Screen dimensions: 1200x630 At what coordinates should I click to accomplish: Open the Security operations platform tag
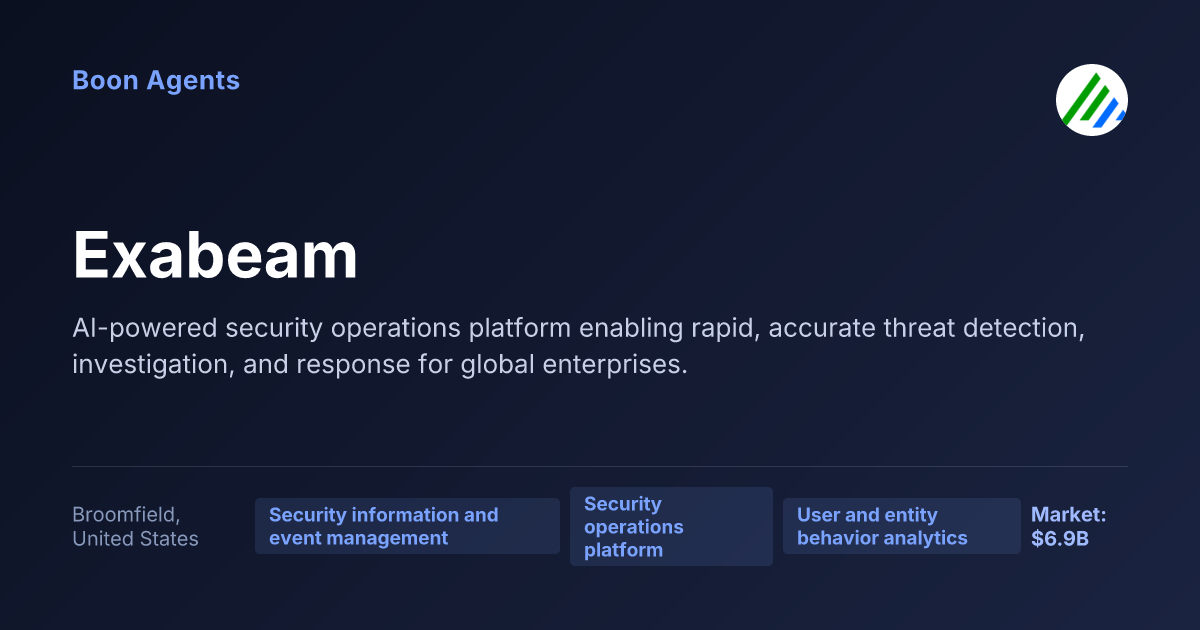coord(671,527)
